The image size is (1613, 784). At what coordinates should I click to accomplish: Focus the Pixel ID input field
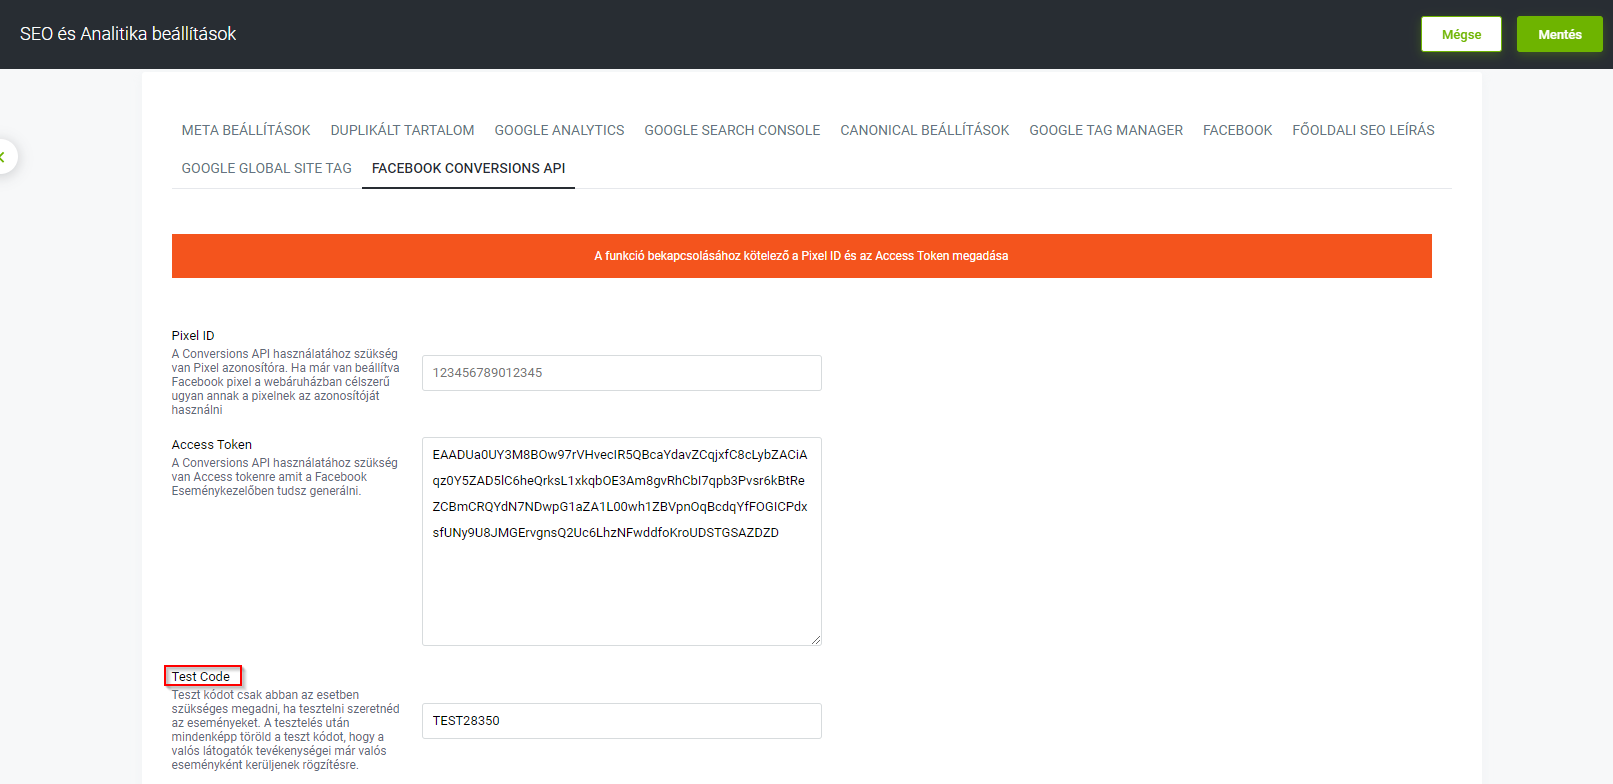click(x=622, y=373)
